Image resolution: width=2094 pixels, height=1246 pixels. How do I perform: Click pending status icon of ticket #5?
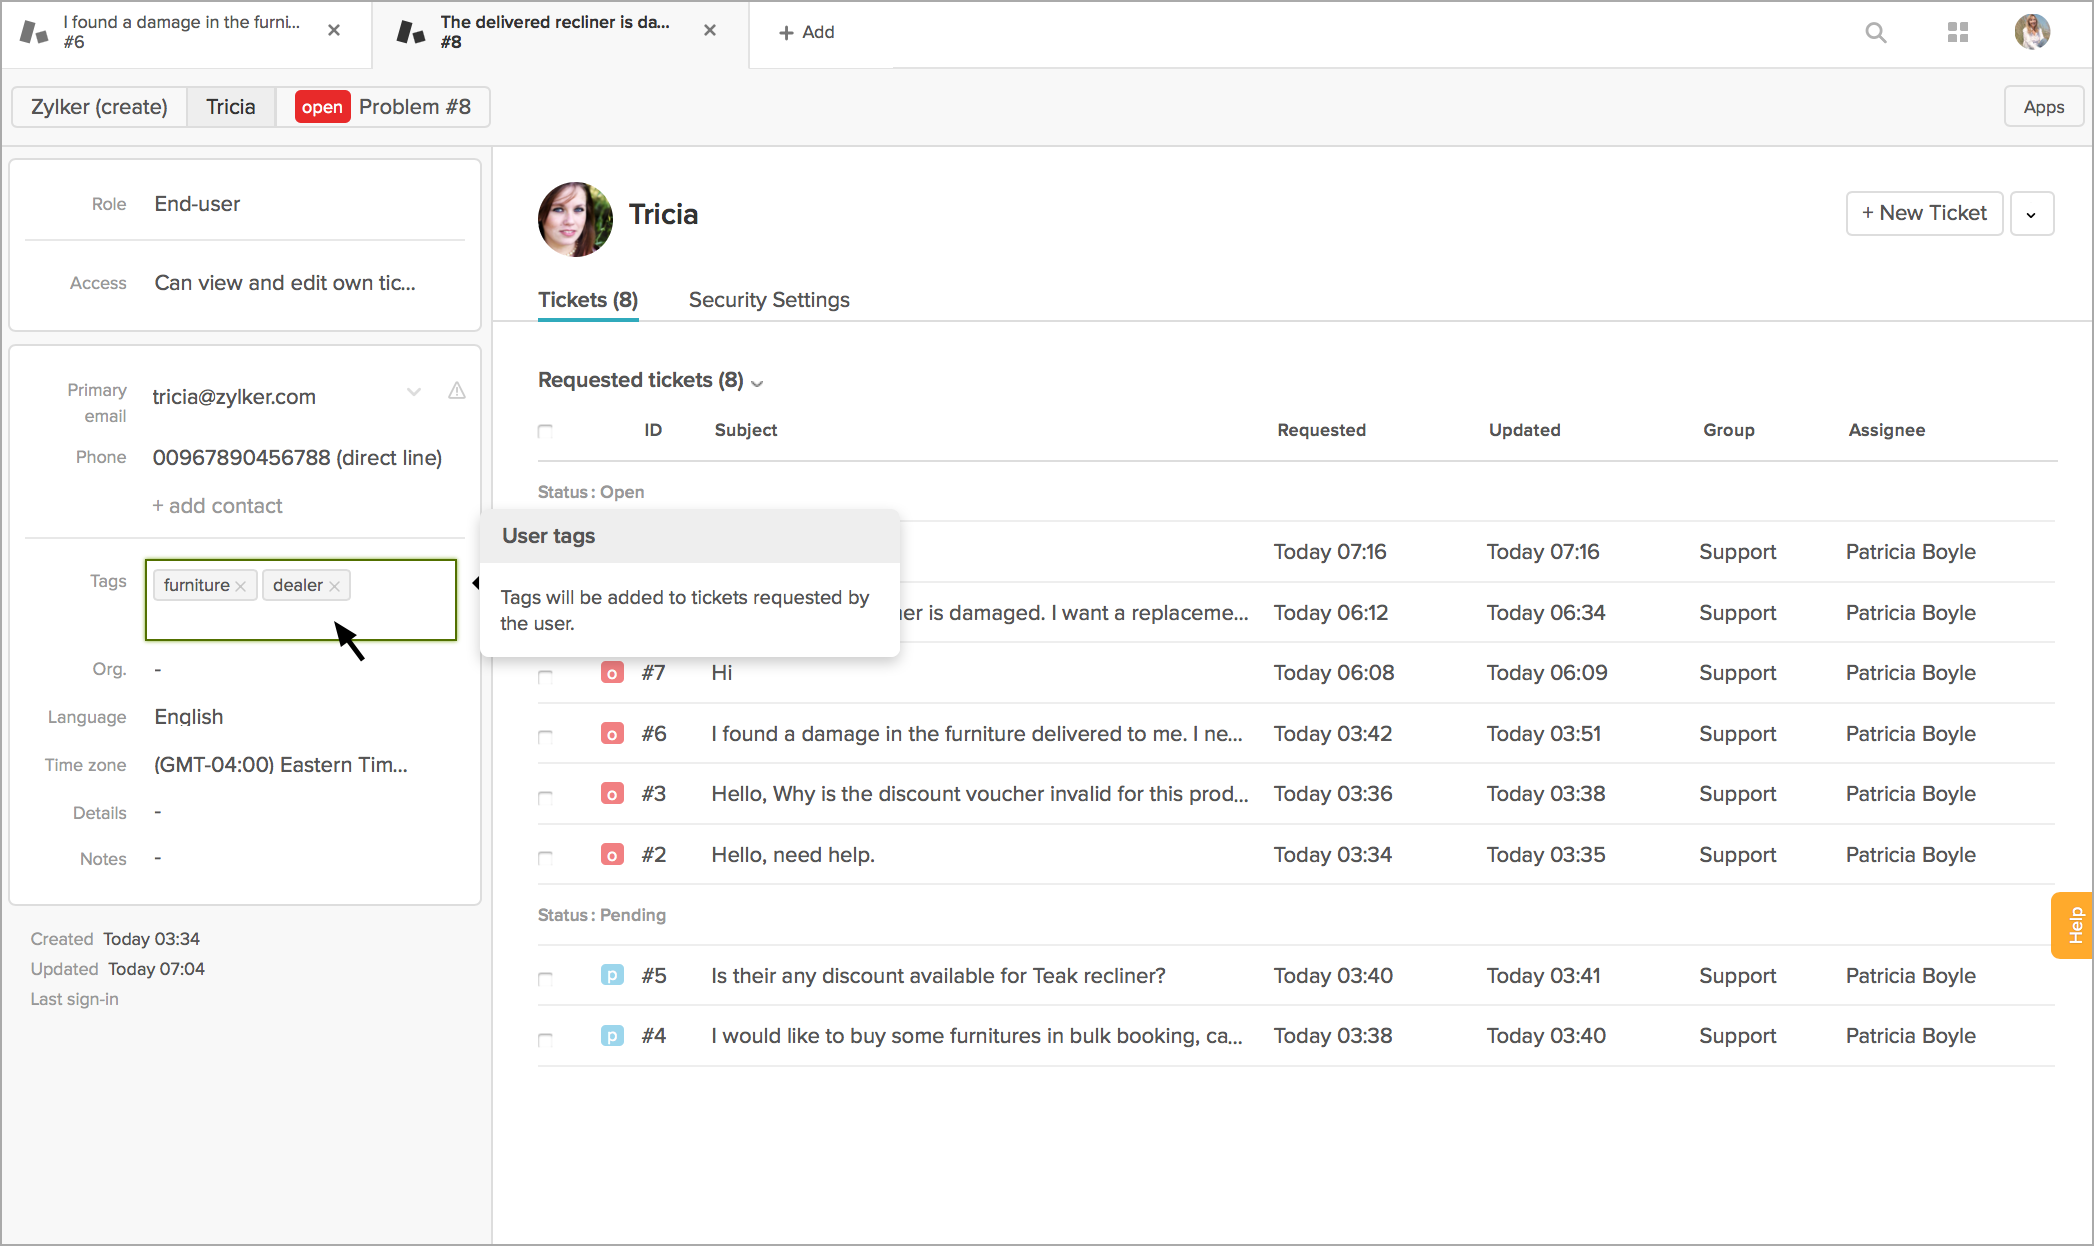click(612, 975)
